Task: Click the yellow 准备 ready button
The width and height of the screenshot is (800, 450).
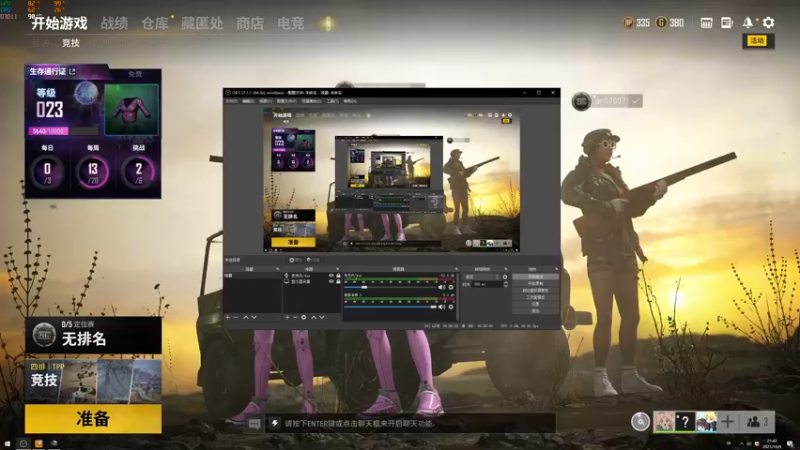Action: (93, 419)
